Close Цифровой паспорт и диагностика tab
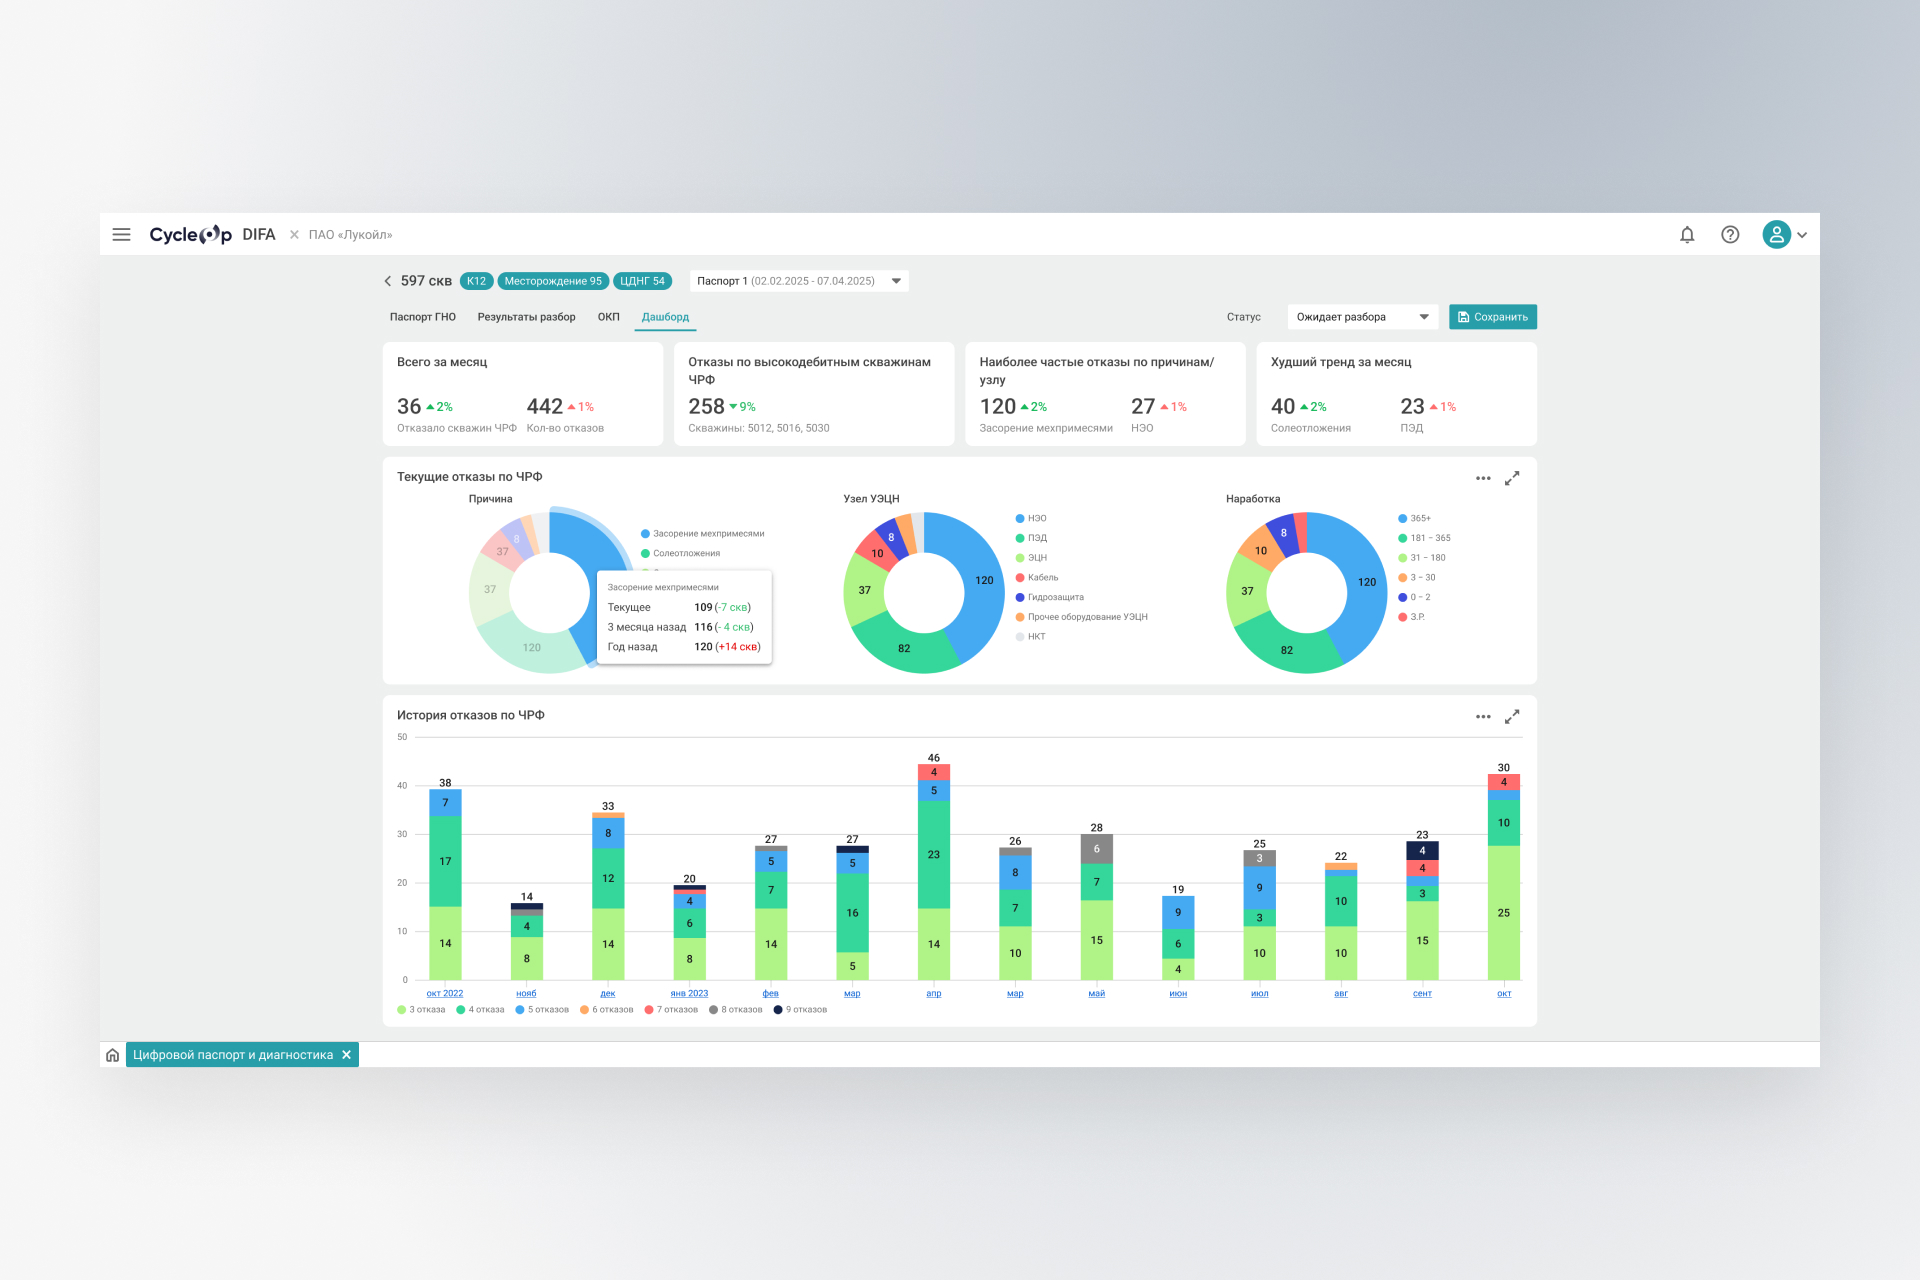The width and height of the screenshot is (1920, 1280). tap(346, 1055)
